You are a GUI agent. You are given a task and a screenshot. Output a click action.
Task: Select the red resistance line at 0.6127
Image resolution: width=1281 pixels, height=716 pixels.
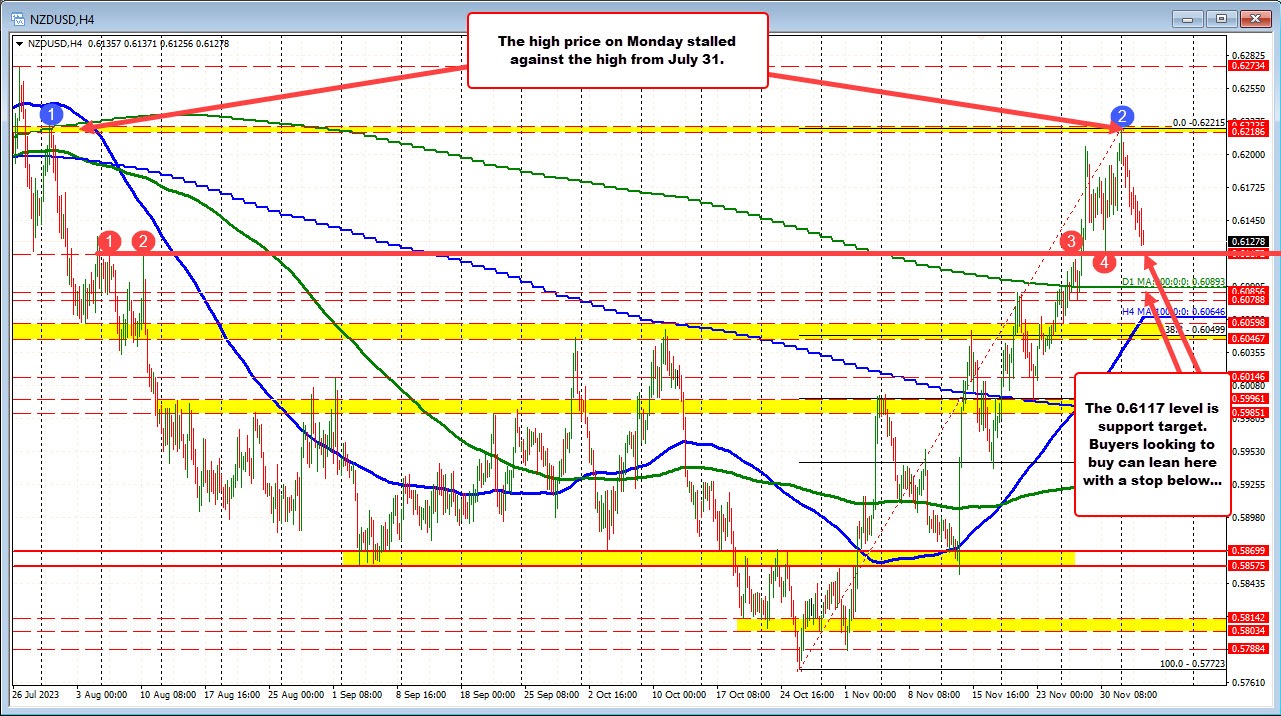pyautogui.click(x=600, y=252)
